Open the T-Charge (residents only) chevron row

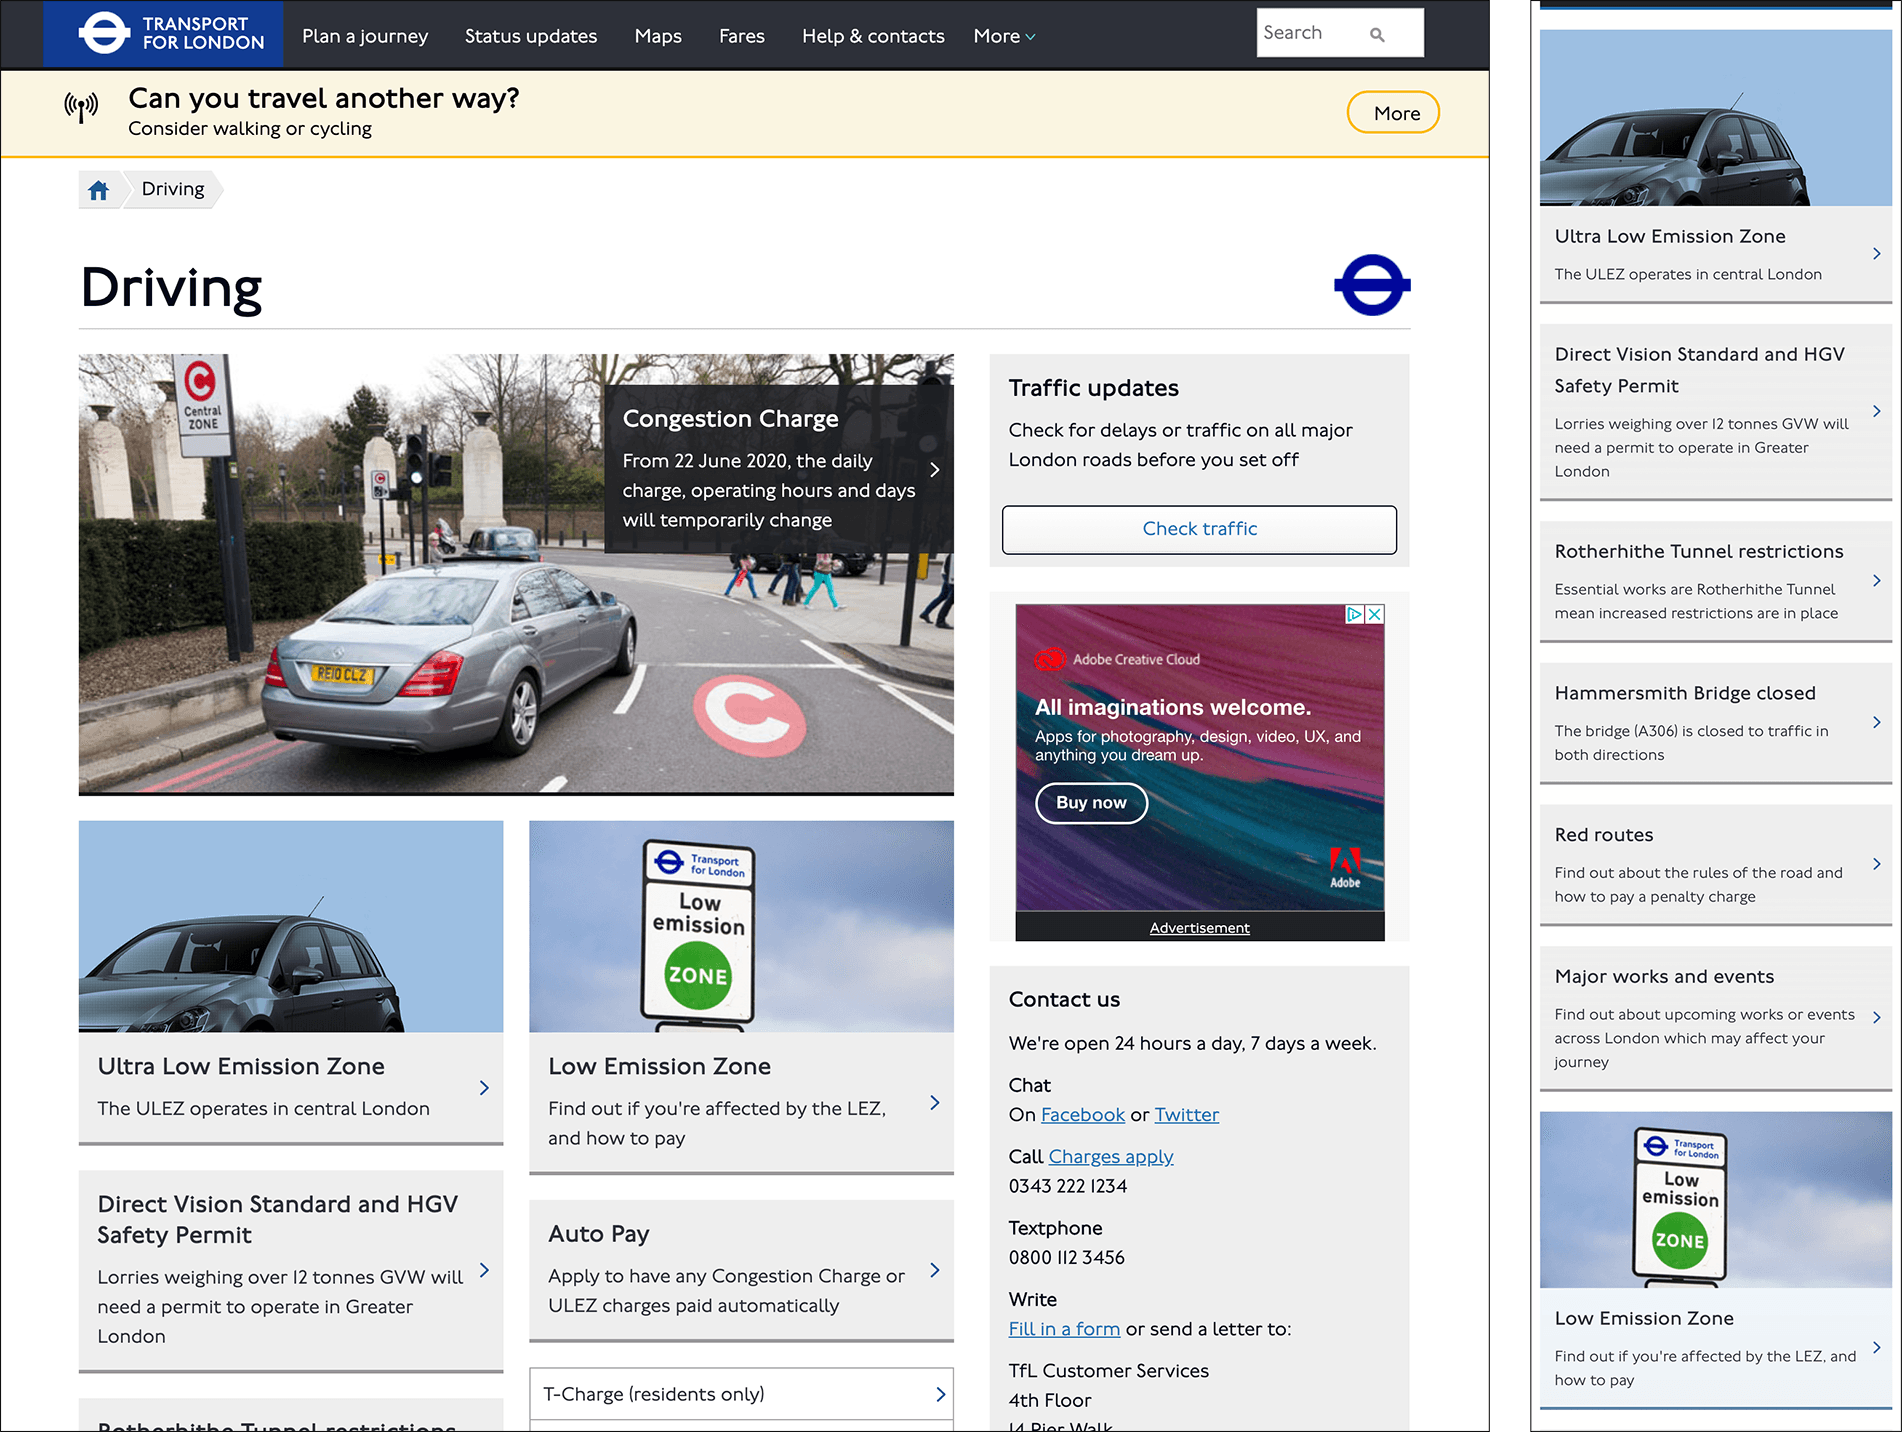(x=939, y=1394)
